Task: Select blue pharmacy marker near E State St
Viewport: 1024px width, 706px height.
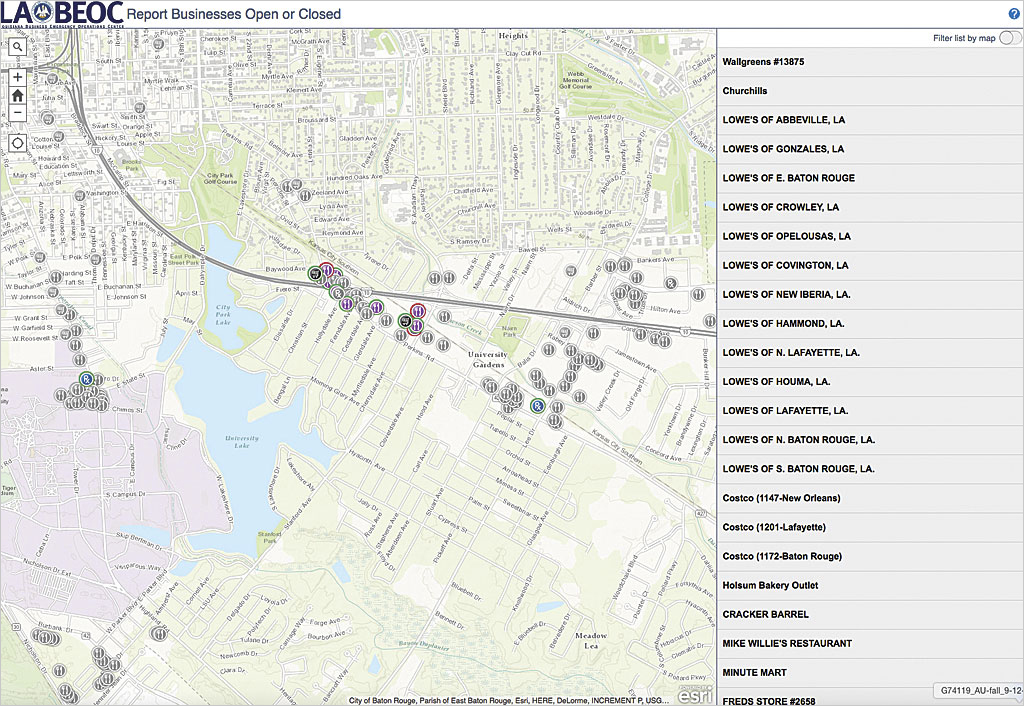Action: pyautogui.click(x=86, y=379)
